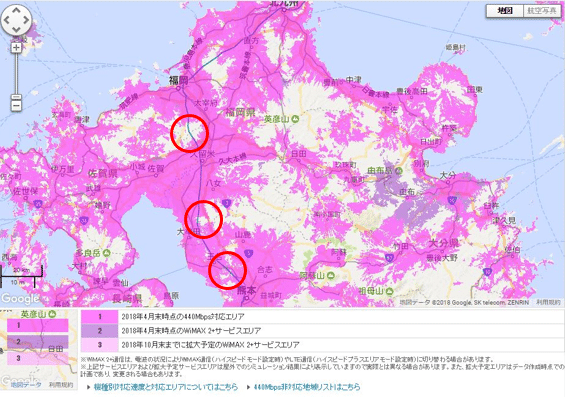Open the 機種別対応速度と対応エリア link

coord(166,387)
